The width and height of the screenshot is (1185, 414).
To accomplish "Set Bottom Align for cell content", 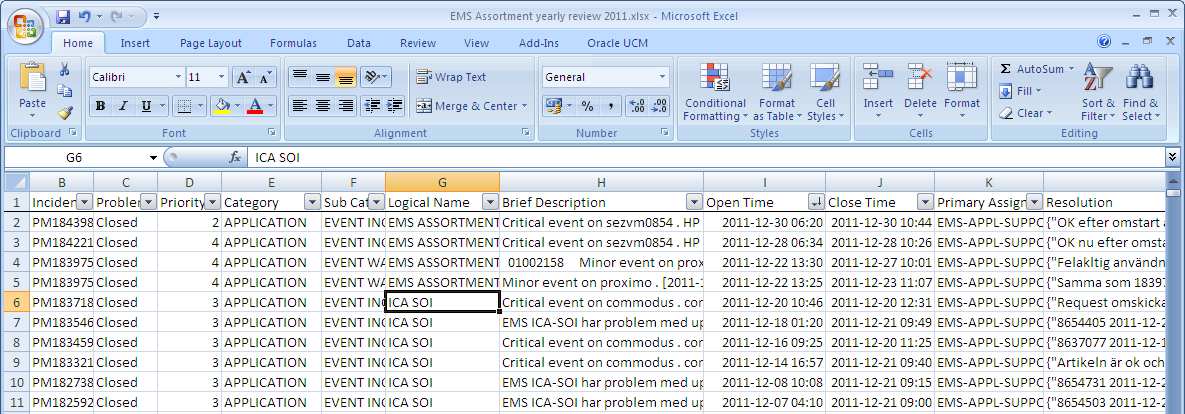I will point(345,77).
